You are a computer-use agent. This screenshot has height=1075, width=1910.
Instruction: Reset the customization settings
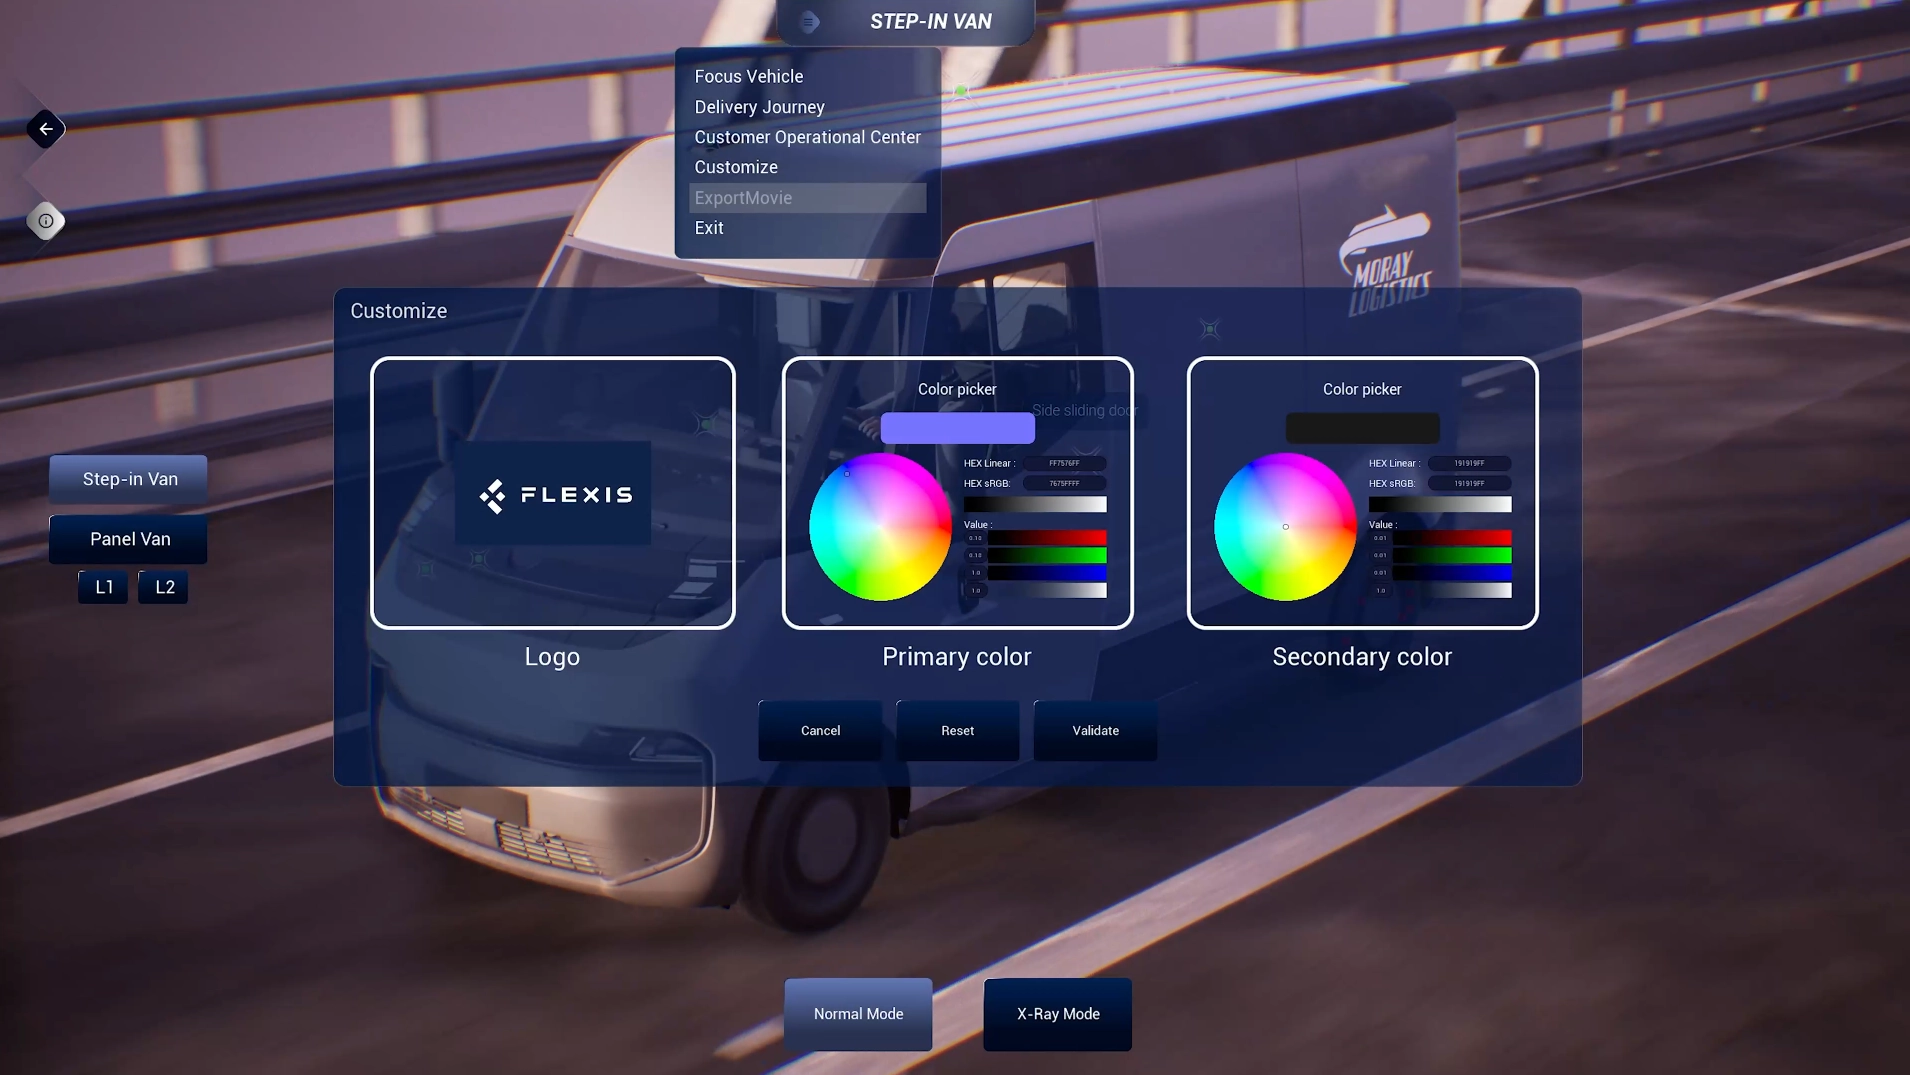(958, 731)
